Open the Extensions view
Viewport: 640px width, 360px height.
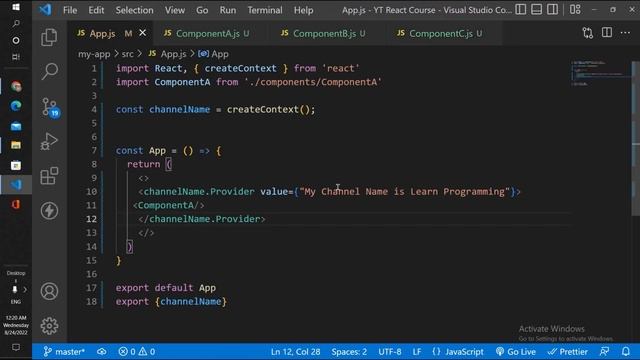(49, 176)
